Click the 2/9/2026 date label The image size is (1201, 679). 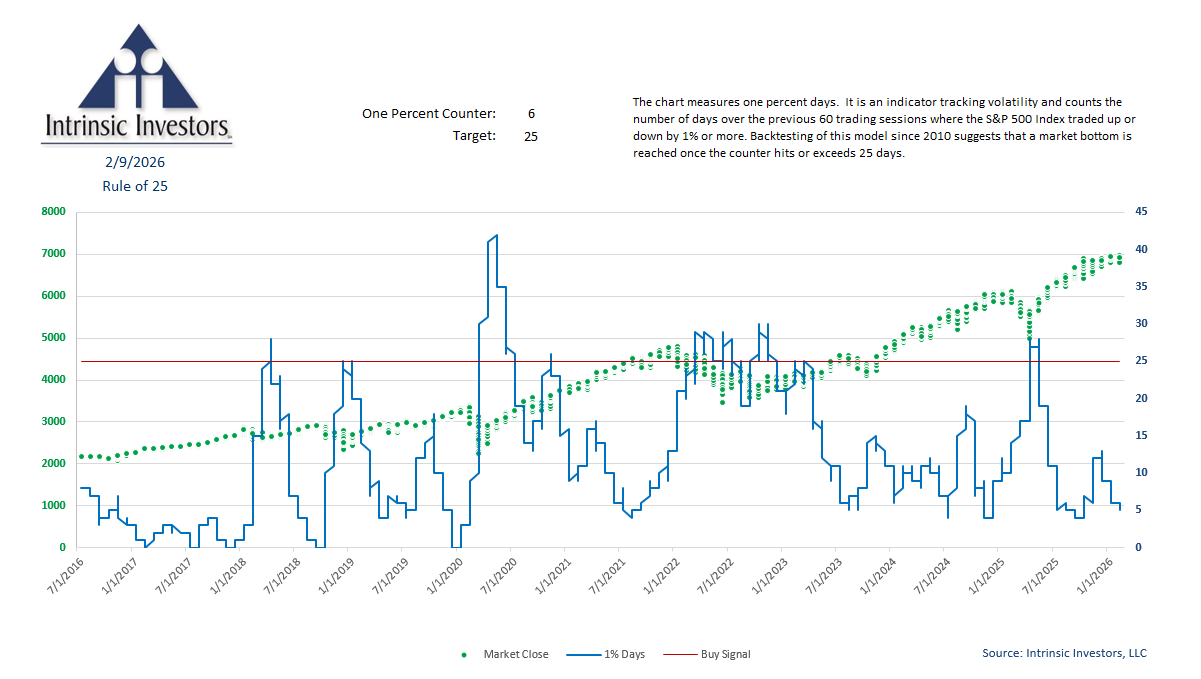(135, 162)
